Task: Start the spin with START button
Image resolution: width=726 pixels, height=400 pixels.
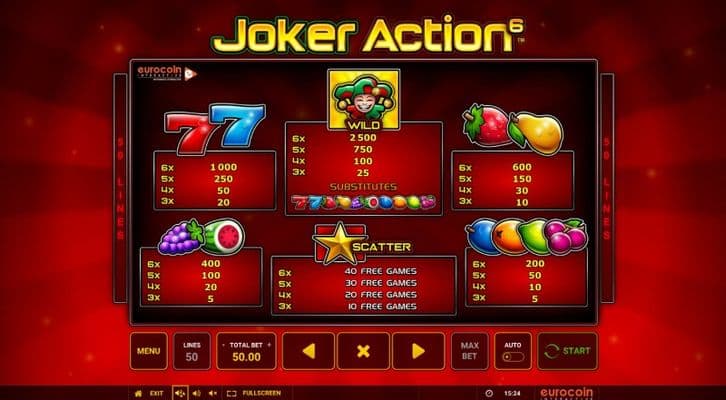Action: pyautogui.click(x=567, y=351)
